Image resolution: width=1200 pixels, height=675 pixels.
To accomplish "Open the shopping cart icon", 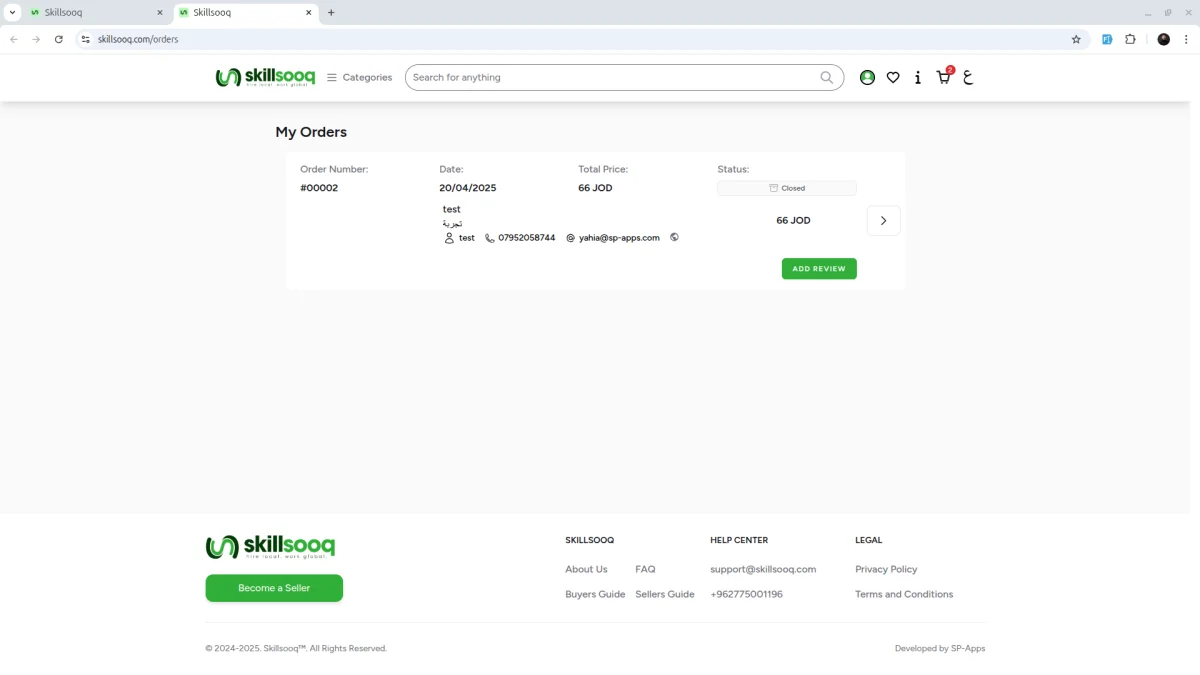I will click(x=944, y=76).
